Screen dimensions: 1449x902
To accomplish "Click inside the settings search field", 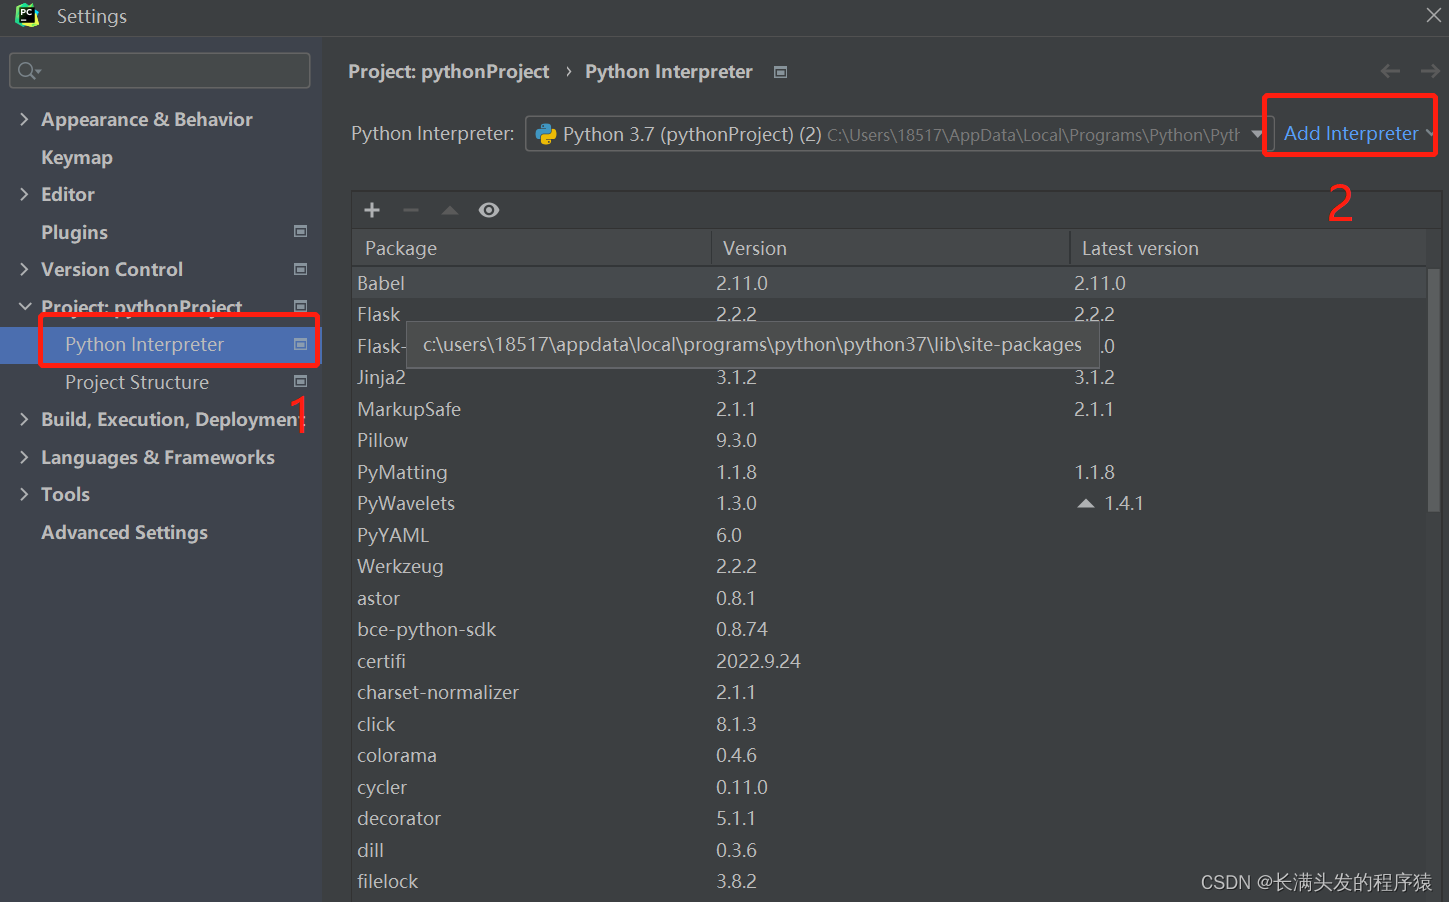I will pyautogui.click(x=160, y=71).
